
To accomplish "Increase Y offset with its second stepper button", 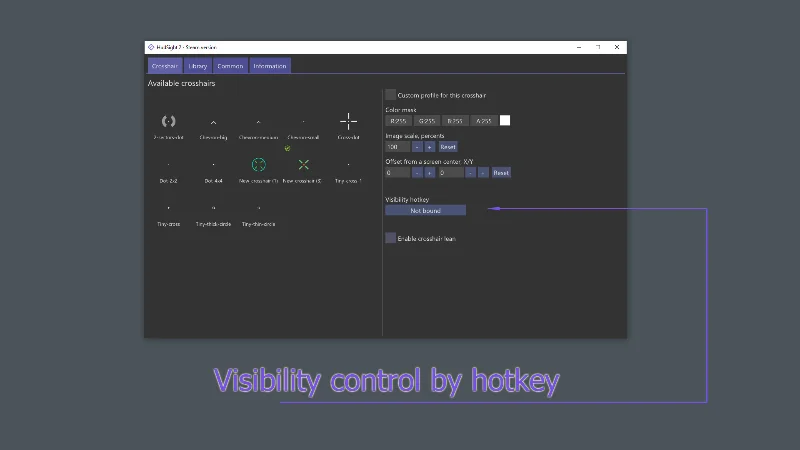I will tap(483, 172).
